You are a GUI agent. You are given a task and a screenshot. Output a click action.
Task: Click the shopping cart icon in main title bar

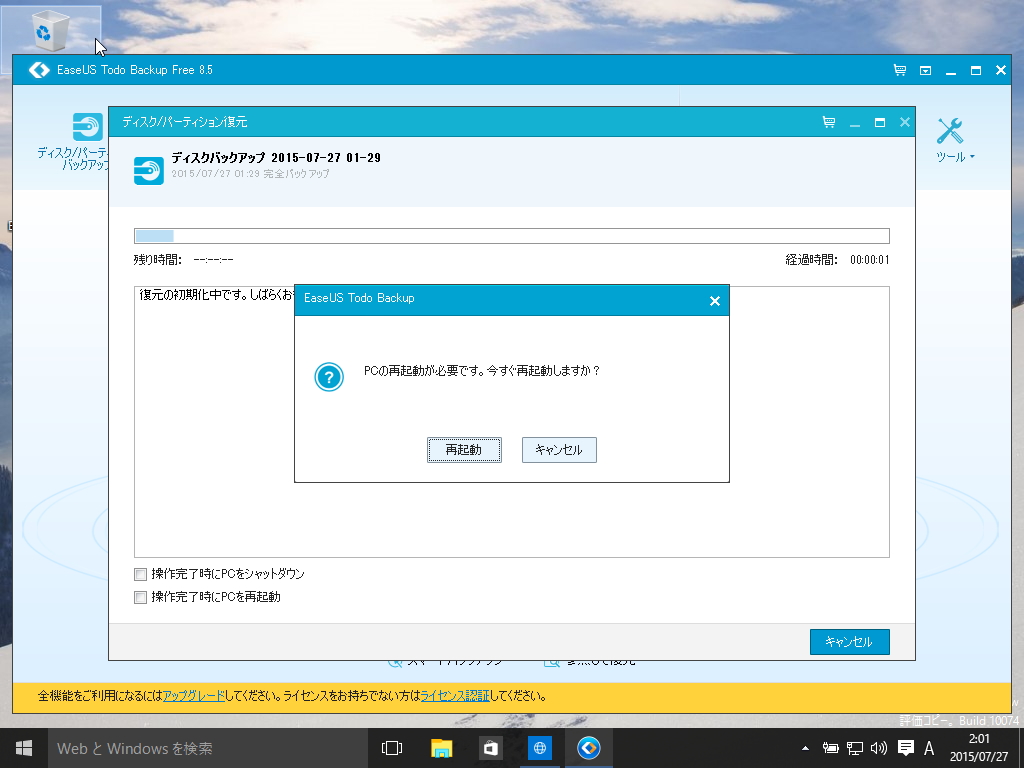pyautogui.click(x=900, y=70)
